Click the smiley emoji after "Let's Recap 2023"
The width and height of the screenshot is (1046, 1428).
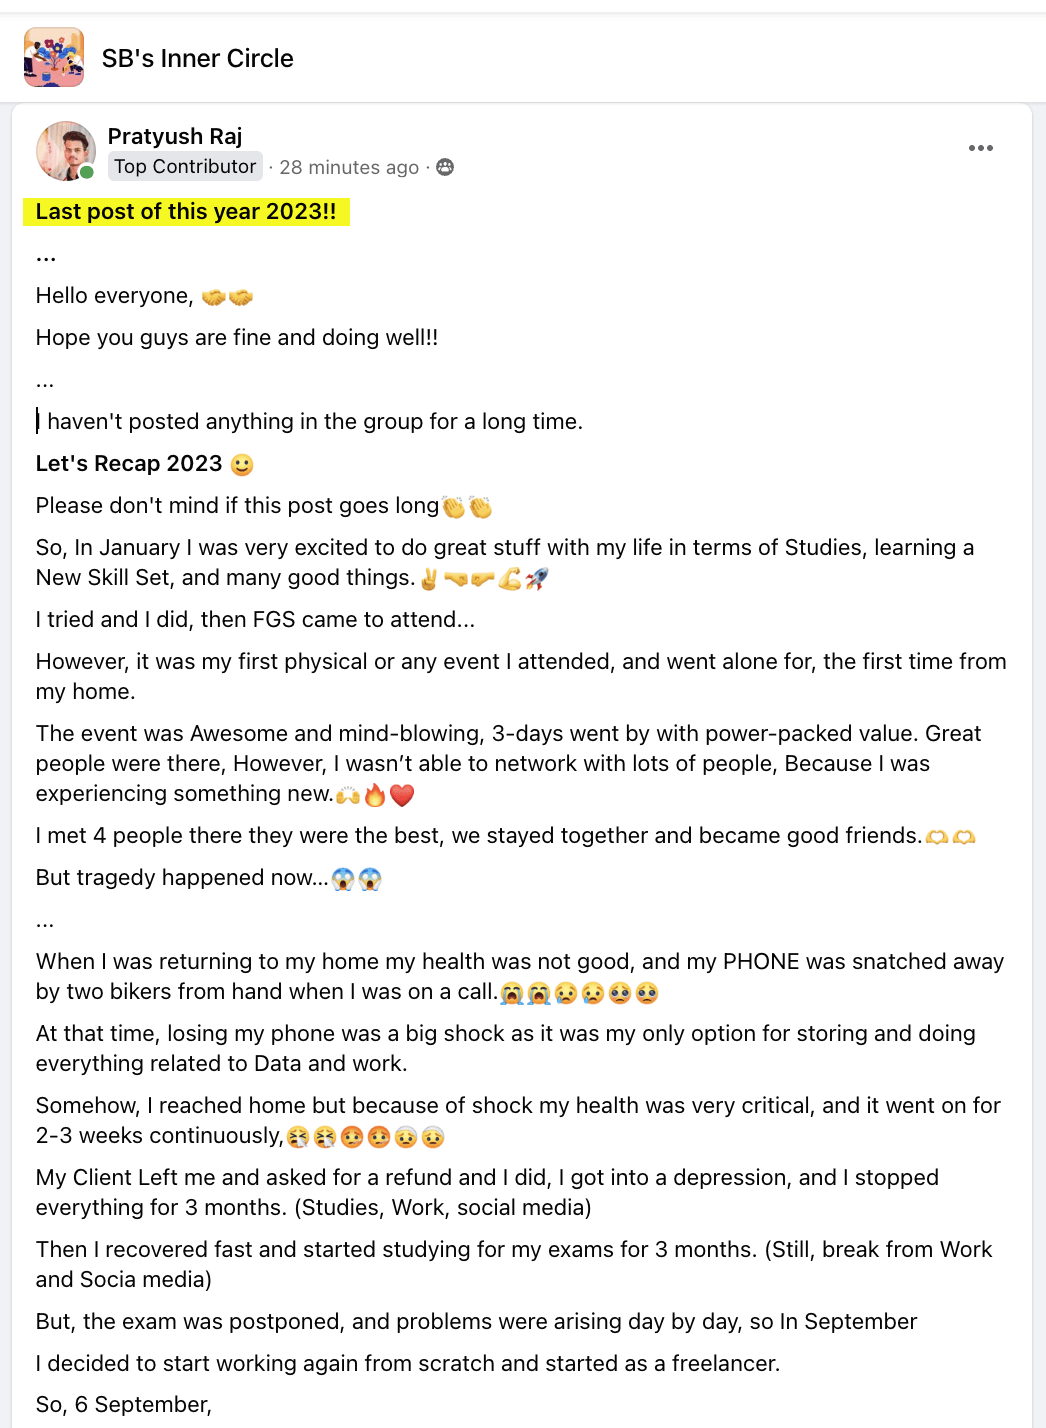(x=242, y=465)
